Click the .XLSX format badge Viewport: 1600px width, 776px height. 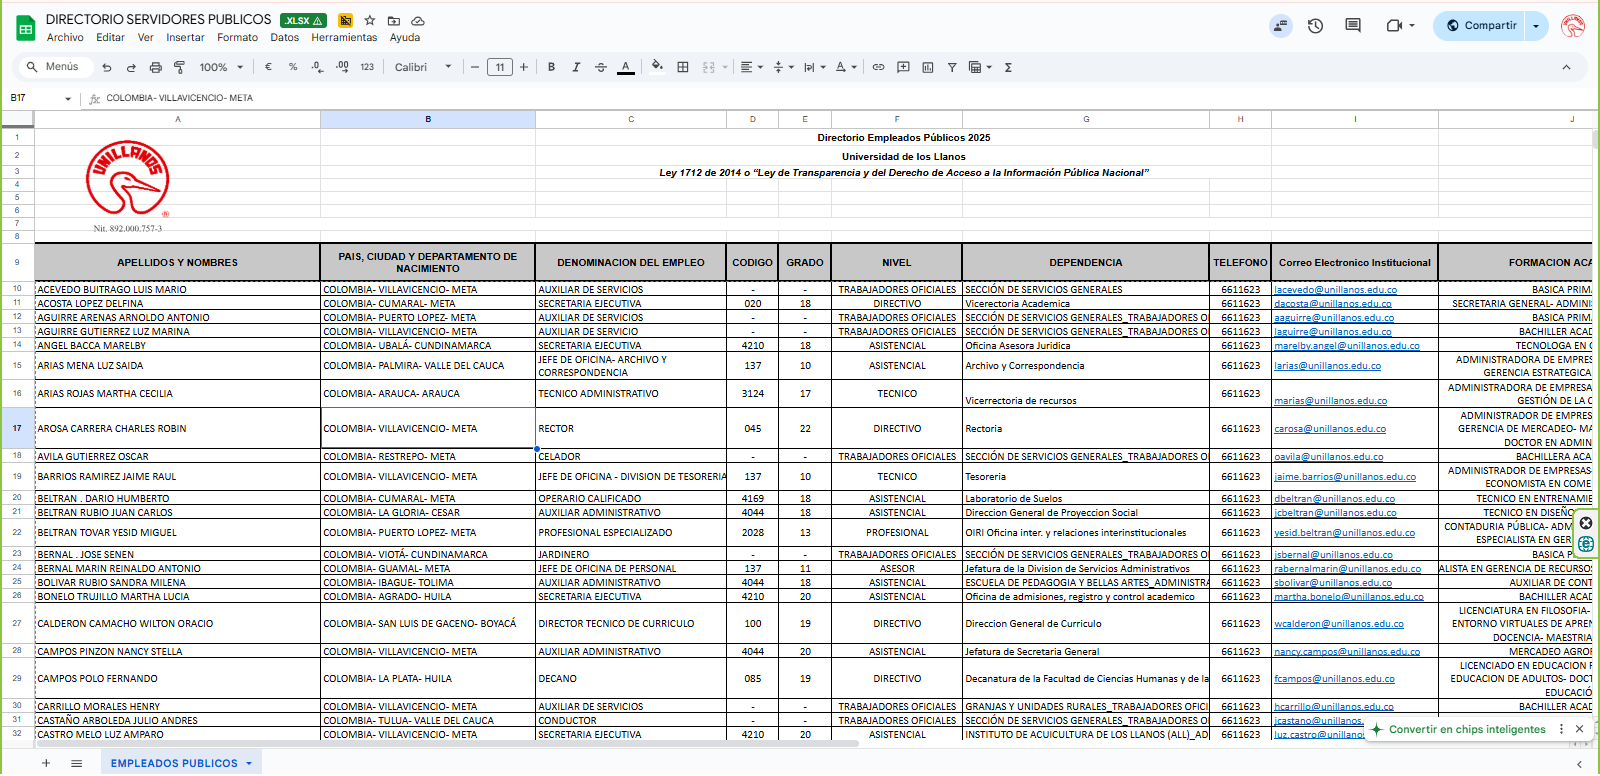tap(303, 20)
